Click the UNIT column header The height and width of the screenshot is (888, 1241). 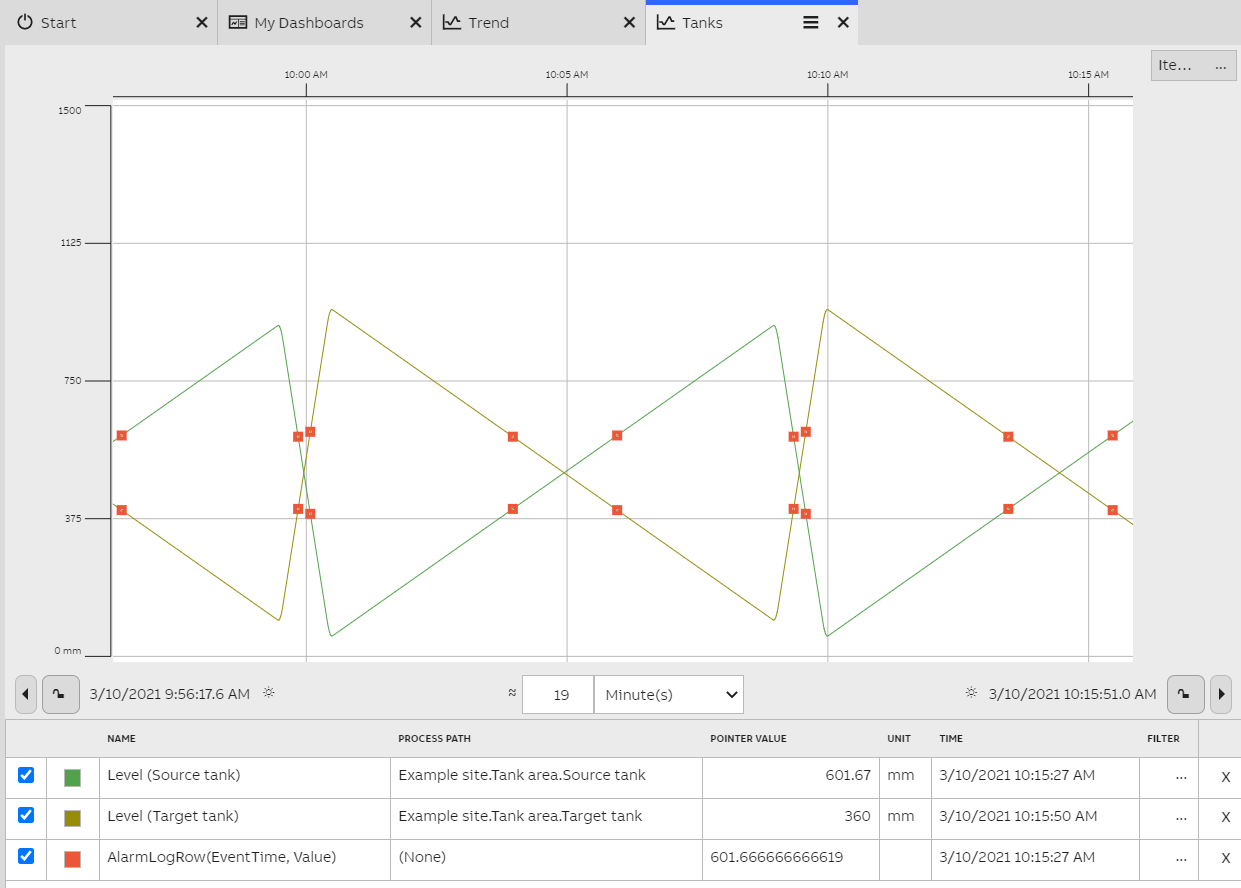pyautogui.click(x=899, y=739)
